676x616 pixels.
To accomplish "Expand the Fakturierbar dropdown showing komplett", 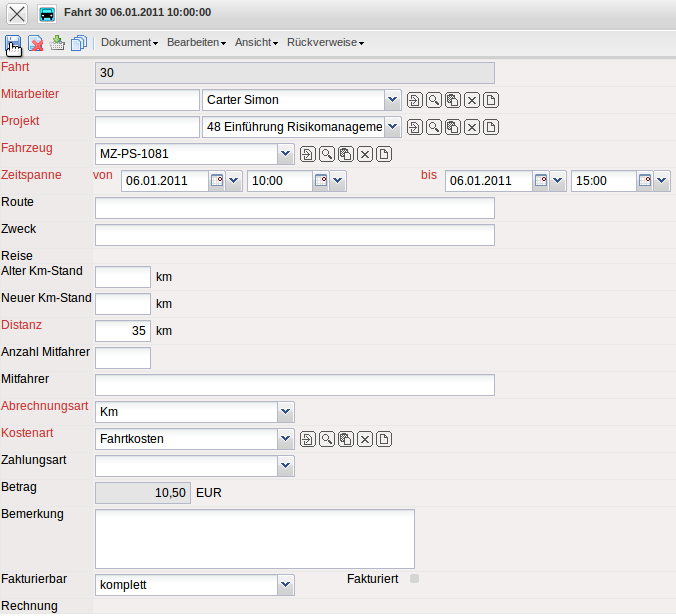I will [x=285, y=585].
